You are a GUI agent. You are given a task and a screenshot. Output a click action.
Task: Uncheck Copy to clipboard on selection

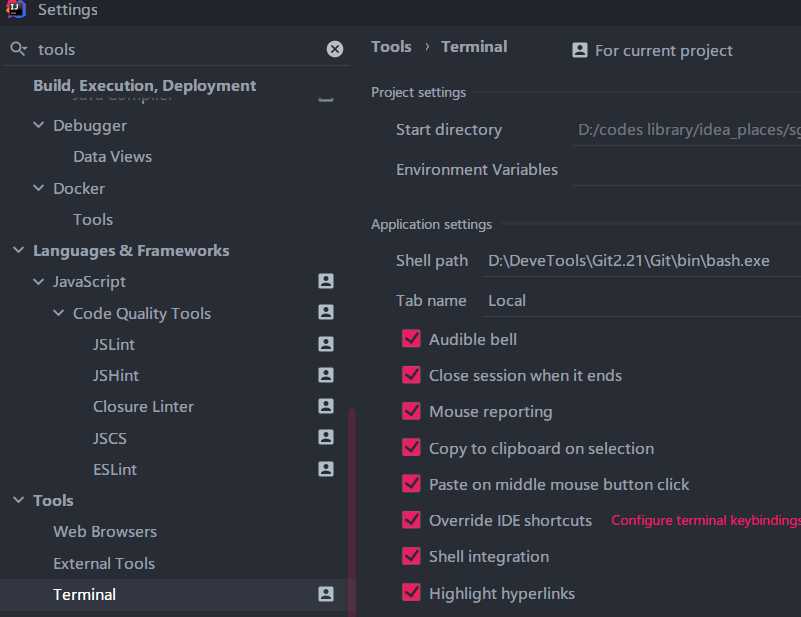(x=411, y=448)
